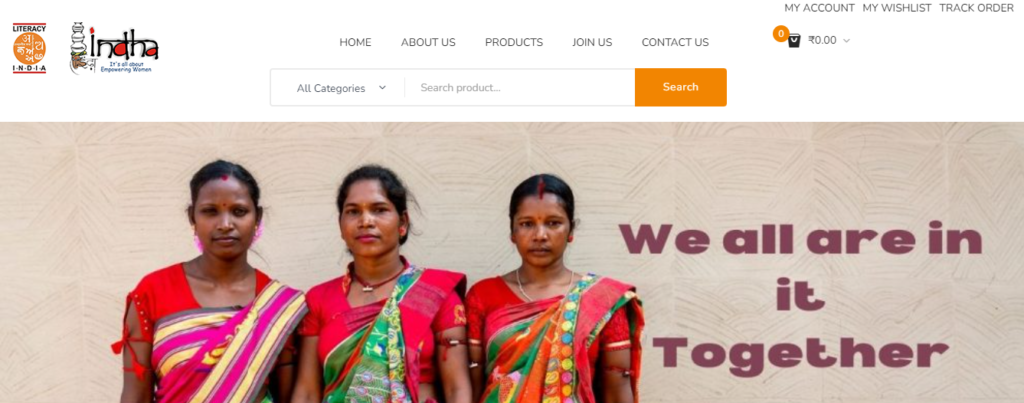Click the arrow inside the All Categories selector
This screenshot has width=1024, height=403.
point(383,88)
